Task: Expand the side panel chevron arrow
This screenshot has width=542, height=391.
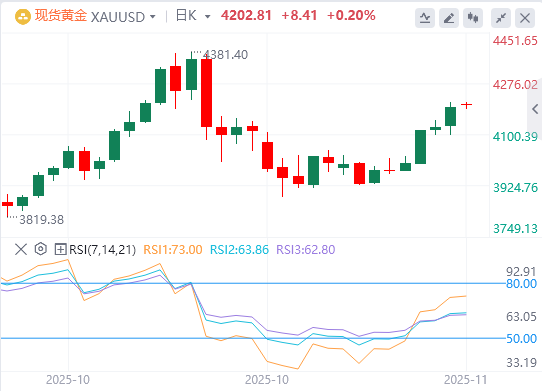Action: 535,109
